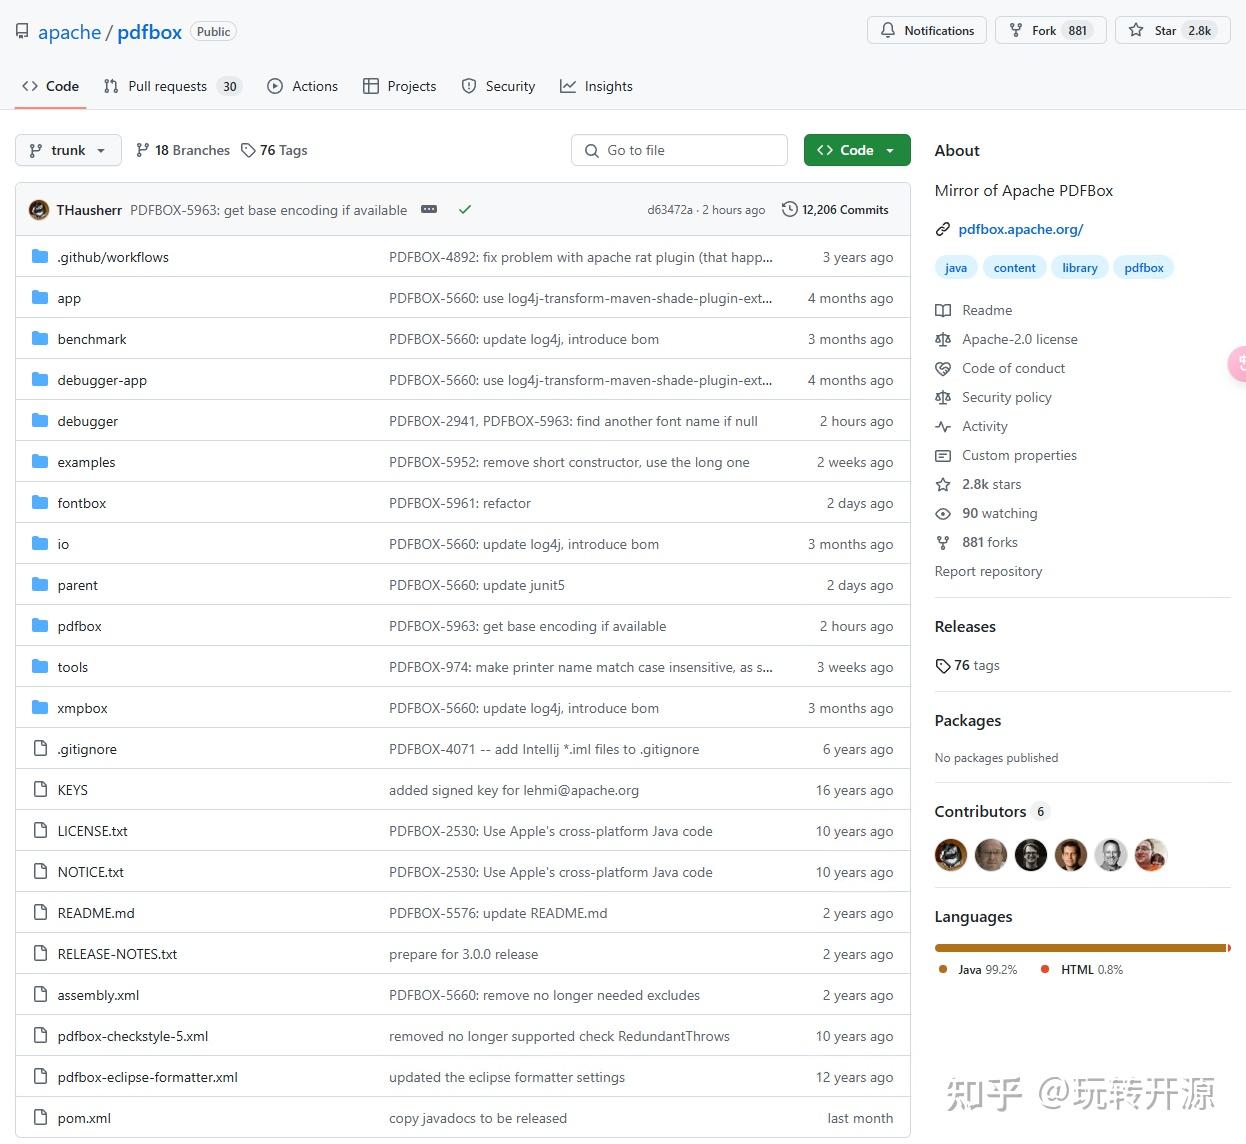Open the trunk branch dropdown
Viewport: 1246px width, 1144px height.
tap(67, 149)
